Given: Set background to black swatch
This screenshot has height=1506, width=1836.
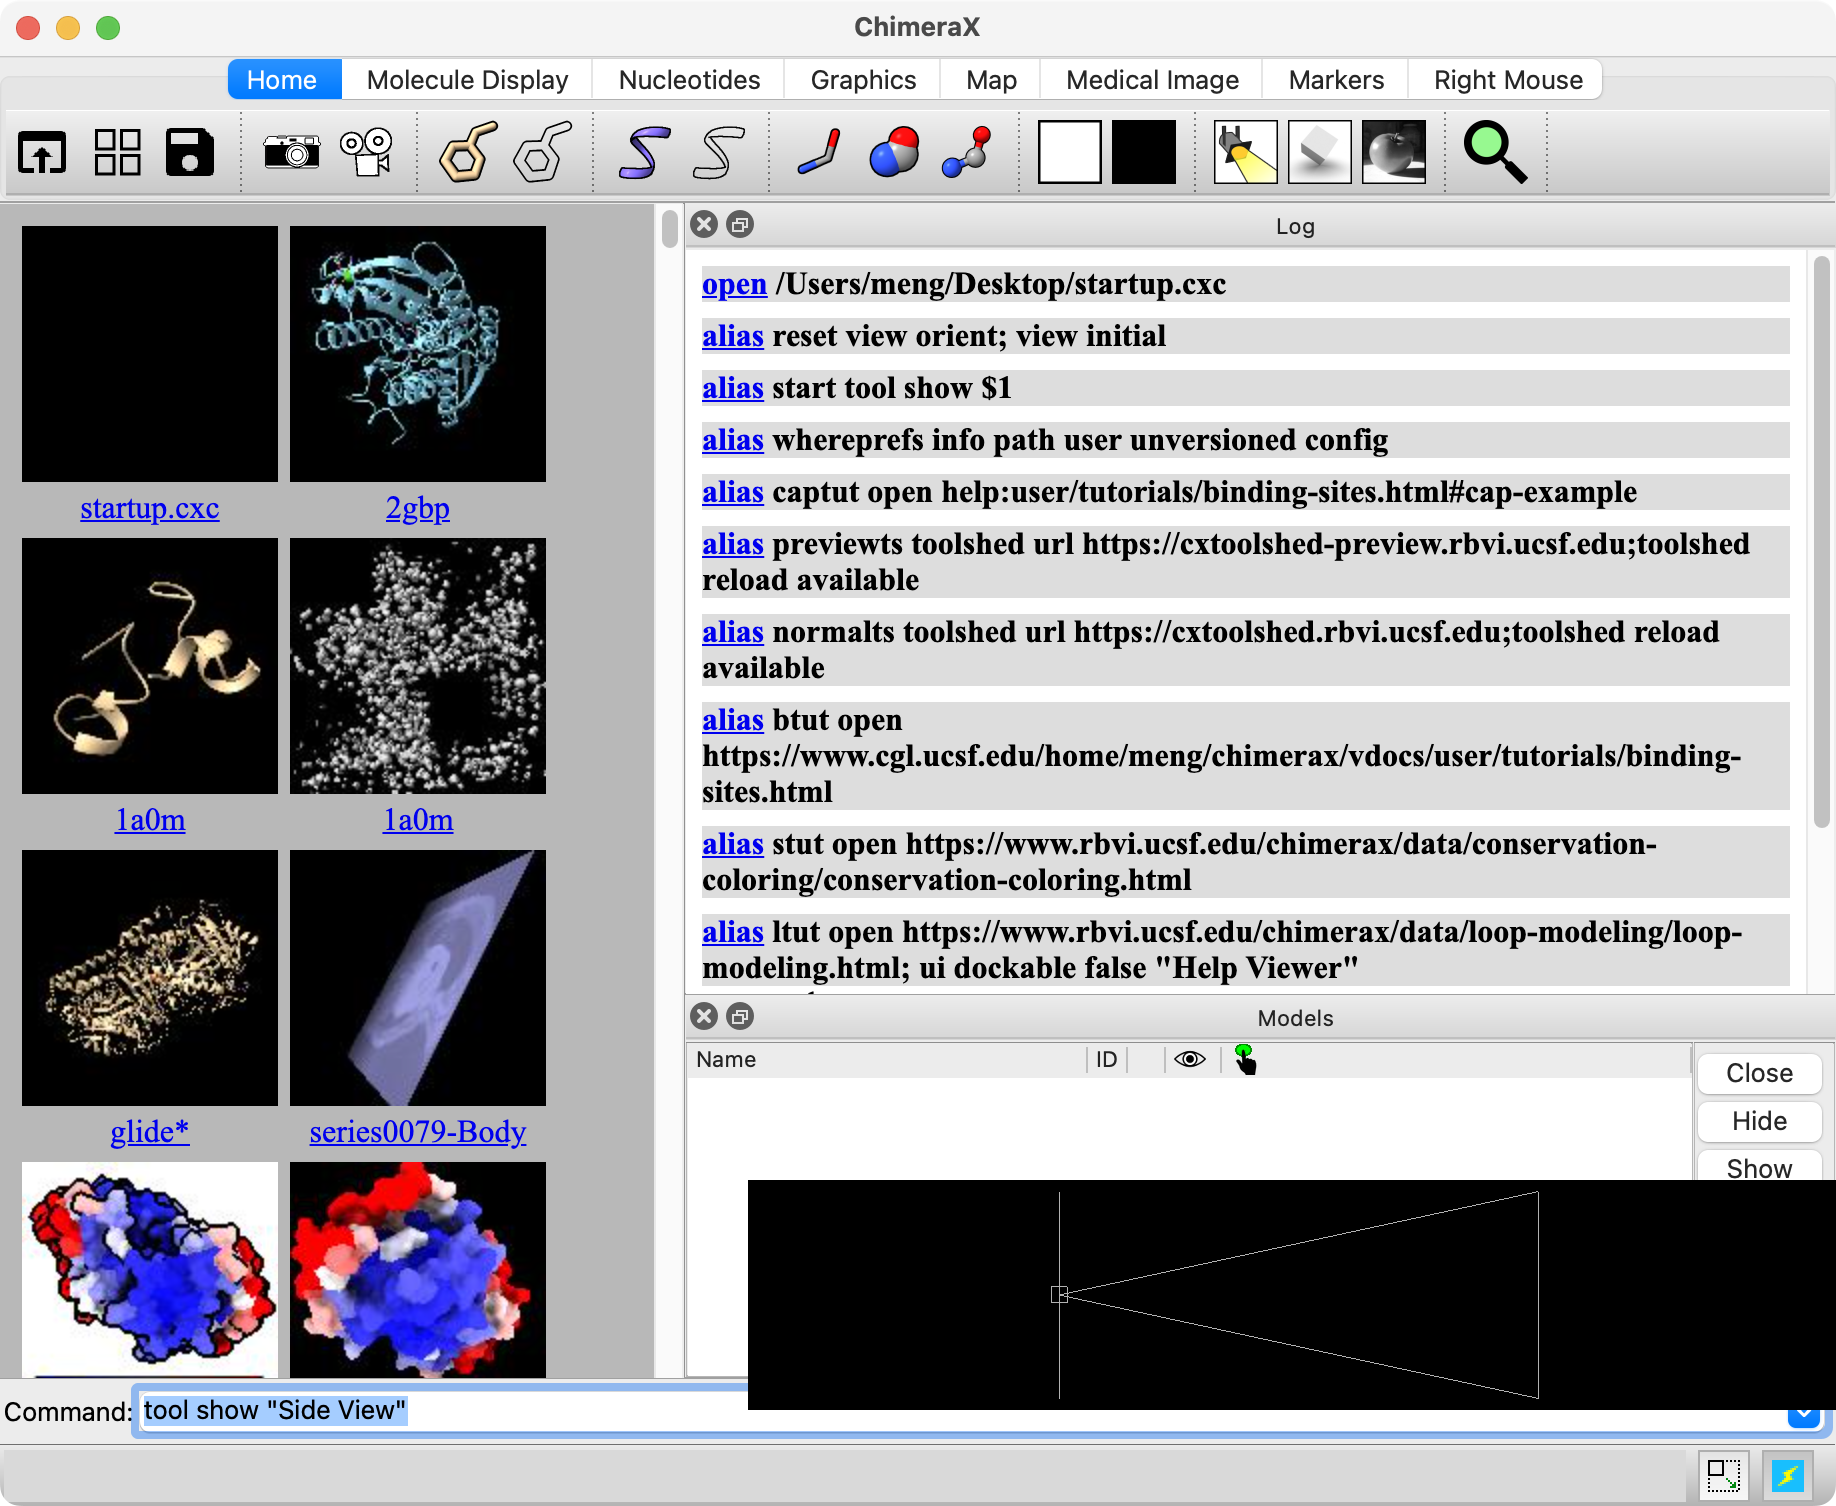Looking at the screenshot, I should tap(1144, 153).
